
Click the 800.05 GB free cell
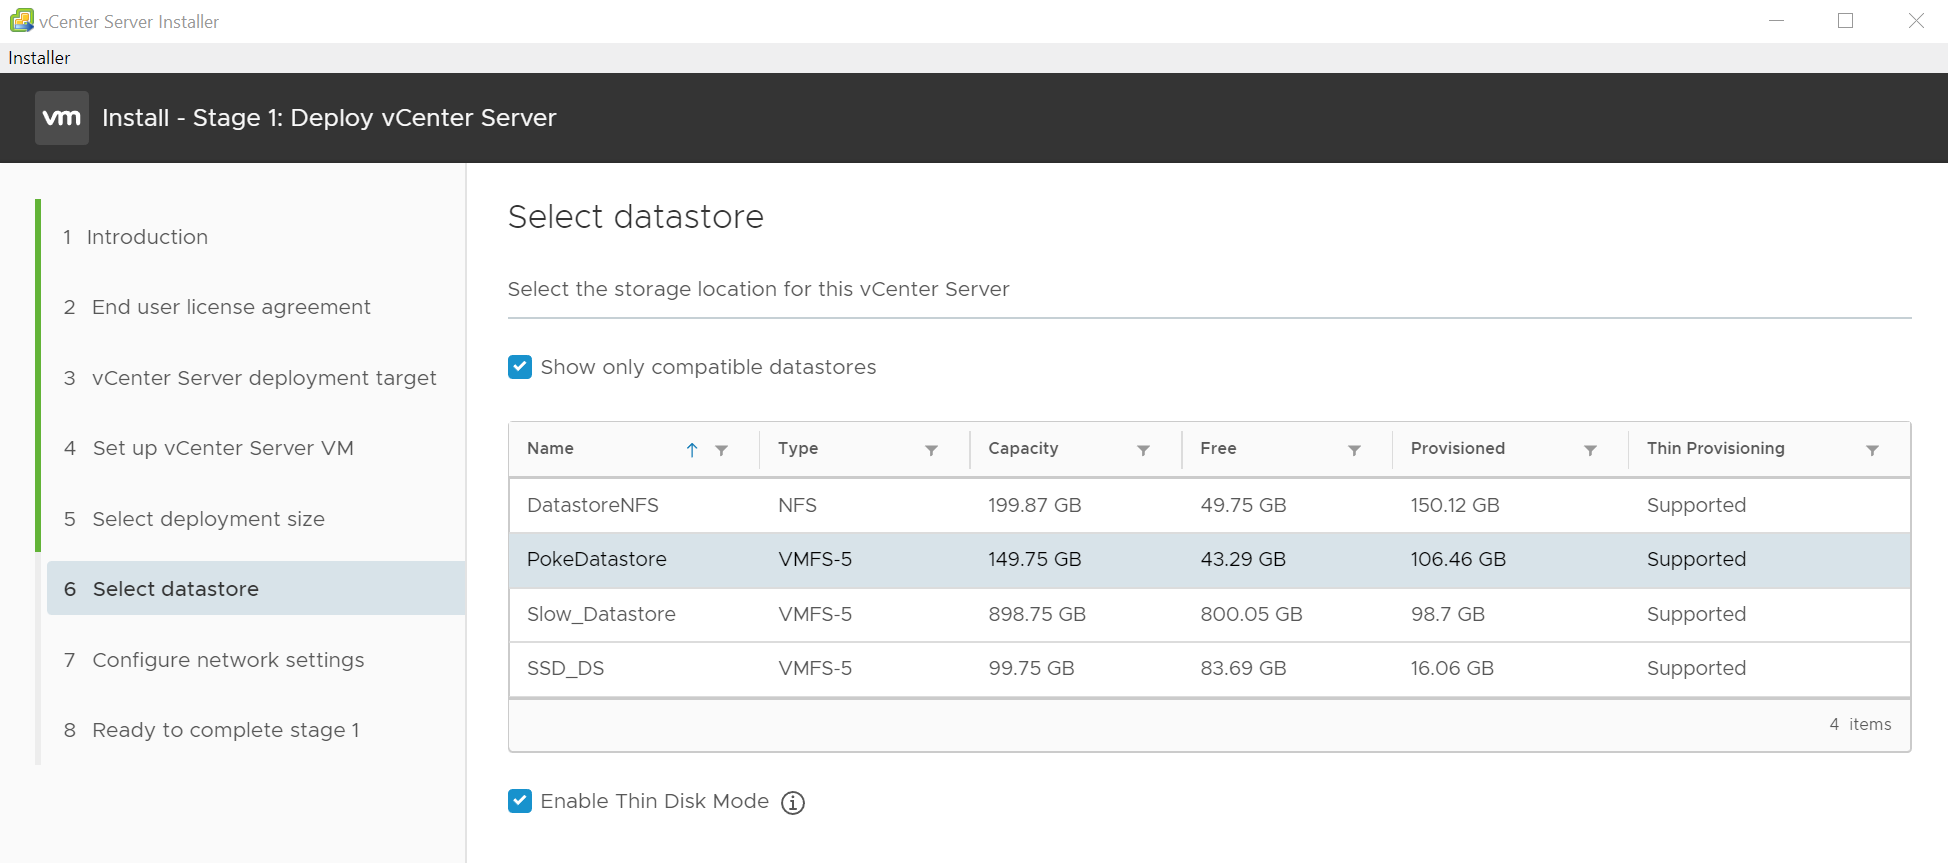click(x=1251, y=614)
